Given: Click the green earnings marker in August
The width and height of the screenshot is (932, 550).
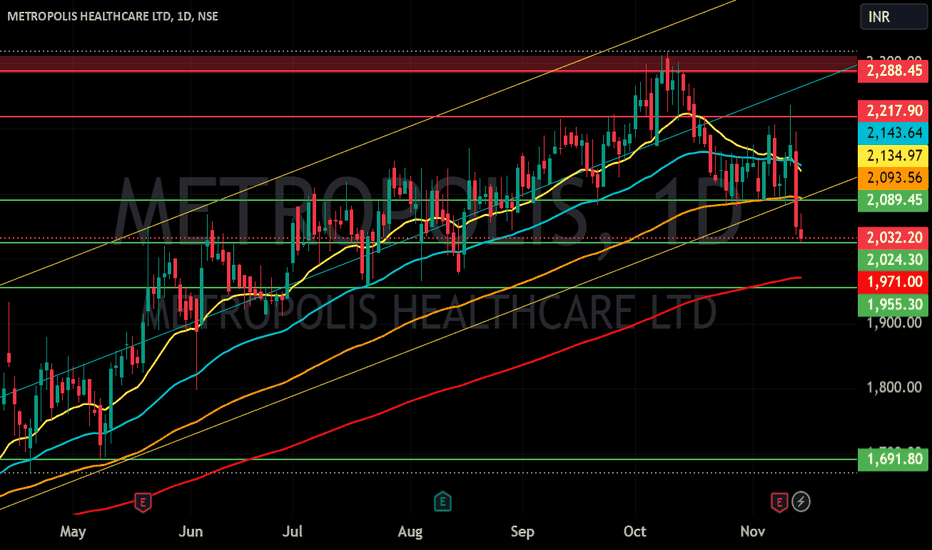Looking at the screenshot, I should pos(442,502).
